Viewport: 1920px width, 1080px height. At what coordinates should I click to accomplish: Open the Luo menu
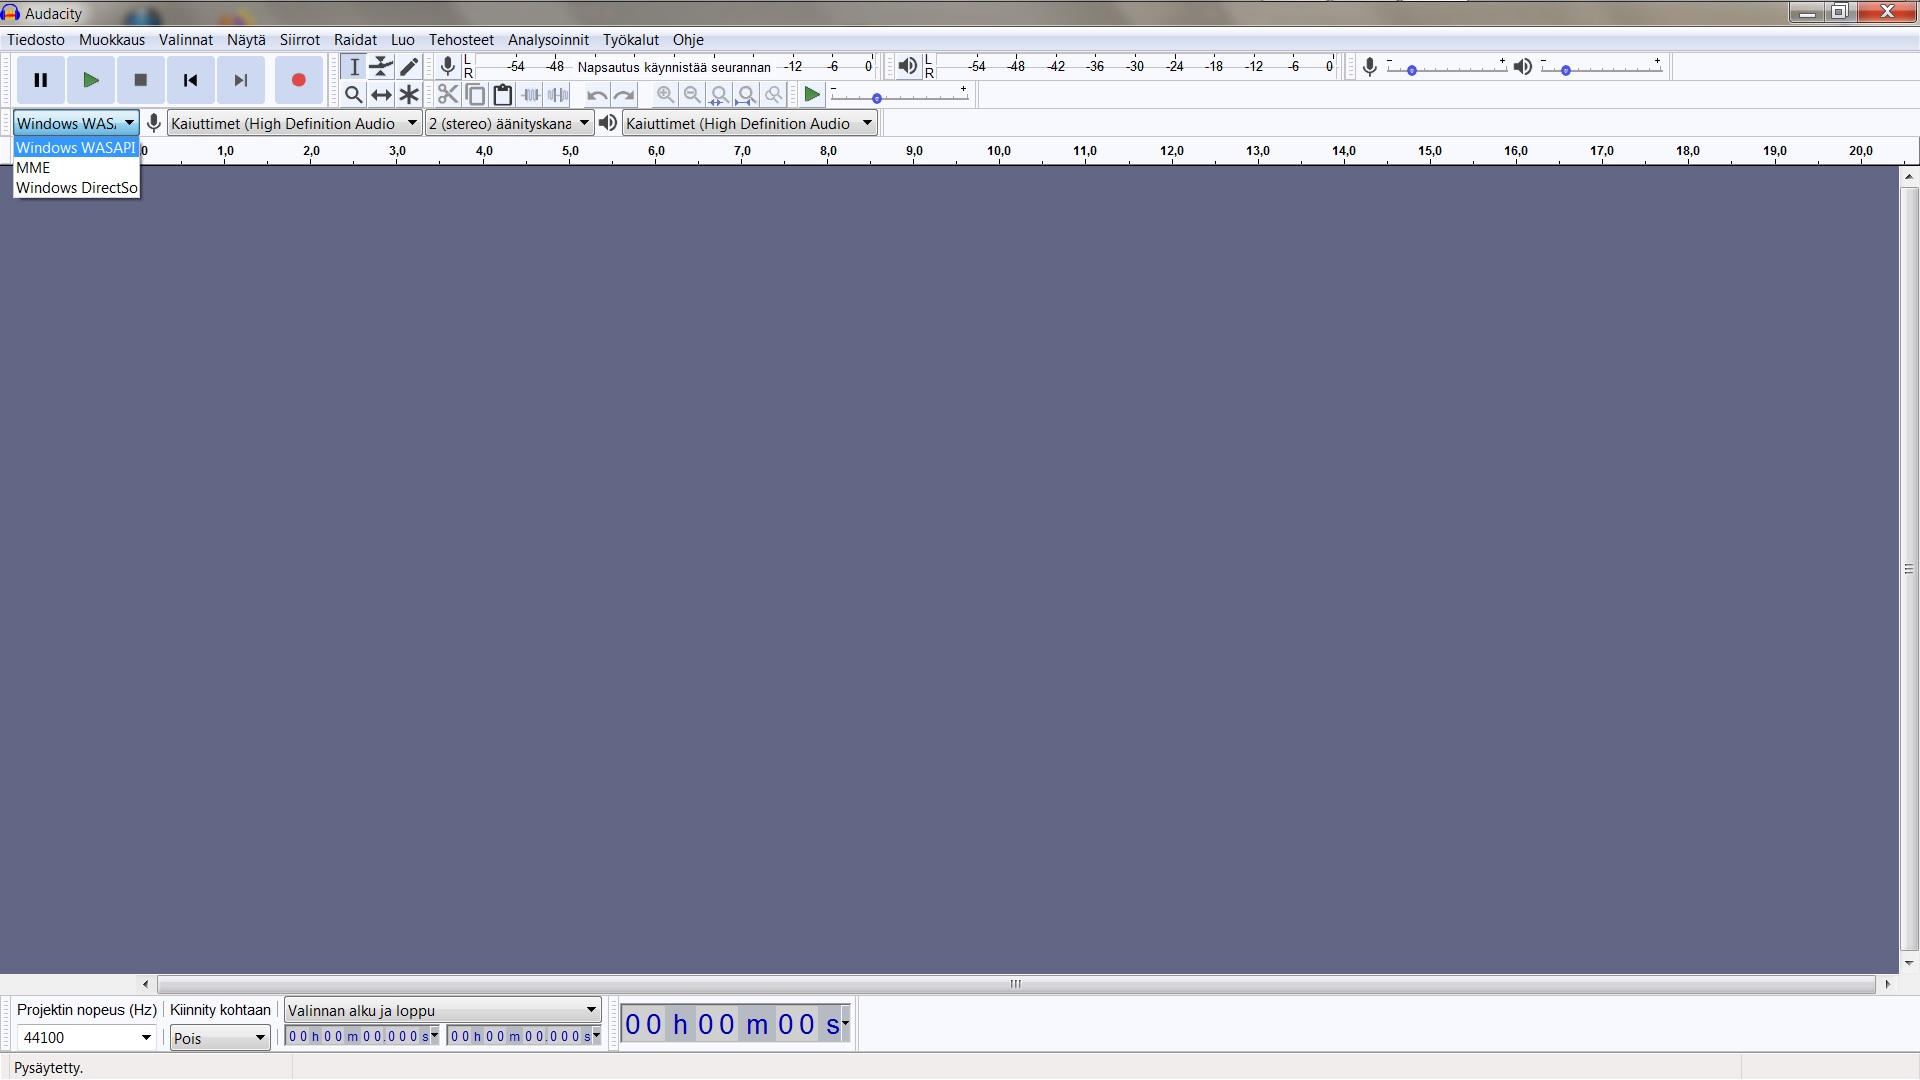(403, 40)
